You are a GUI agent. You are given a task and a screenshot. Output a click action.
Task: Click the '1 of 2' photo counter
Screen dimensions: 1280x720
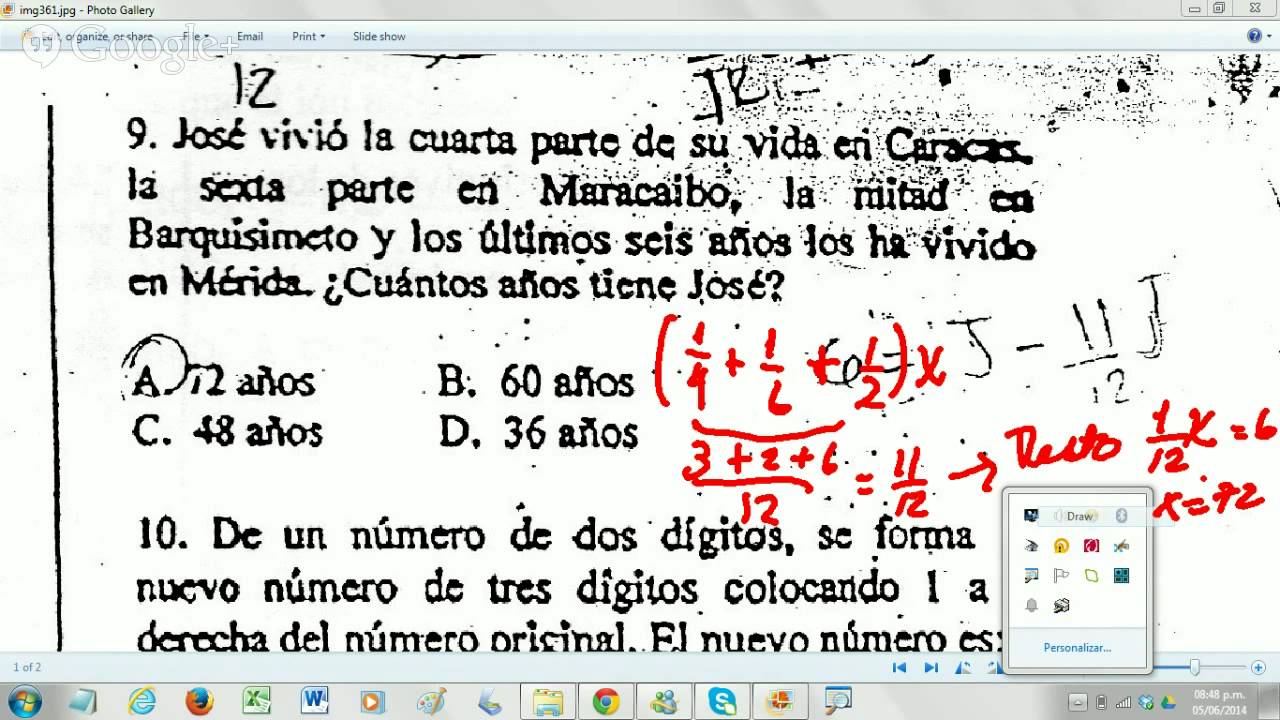point(27,667)
